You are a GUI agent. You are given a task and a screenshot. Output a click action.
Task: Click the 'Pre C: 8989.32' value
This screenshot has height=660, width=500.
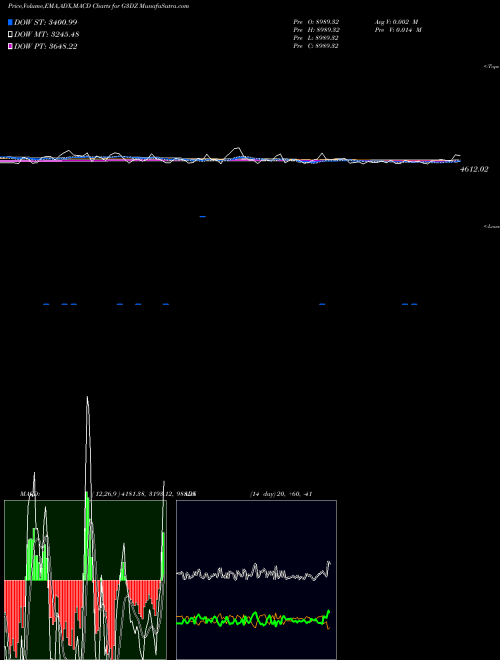tap(316, 46)
